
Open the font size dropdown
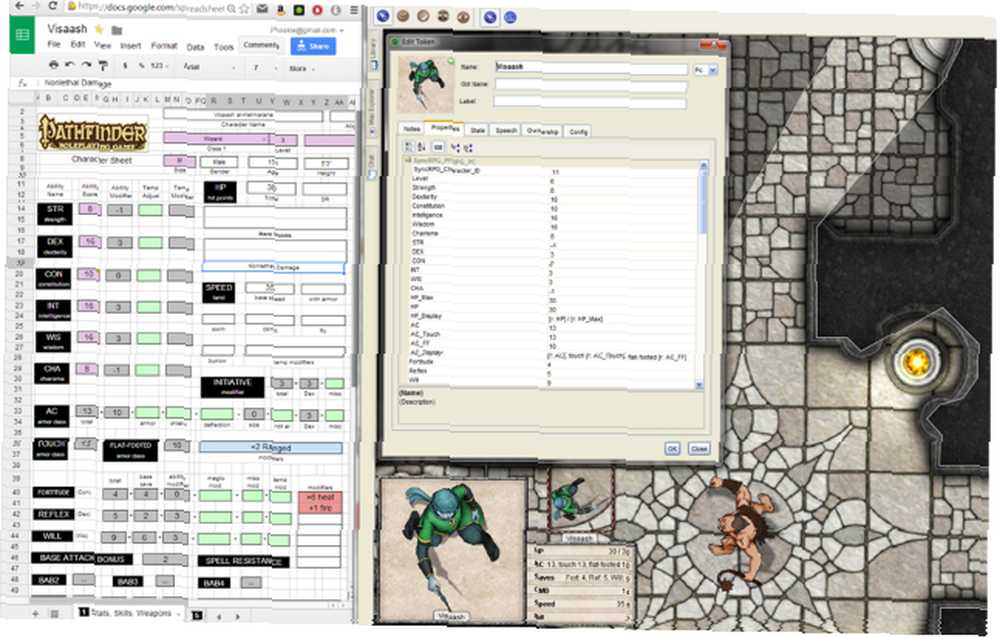tap(265, 68)
